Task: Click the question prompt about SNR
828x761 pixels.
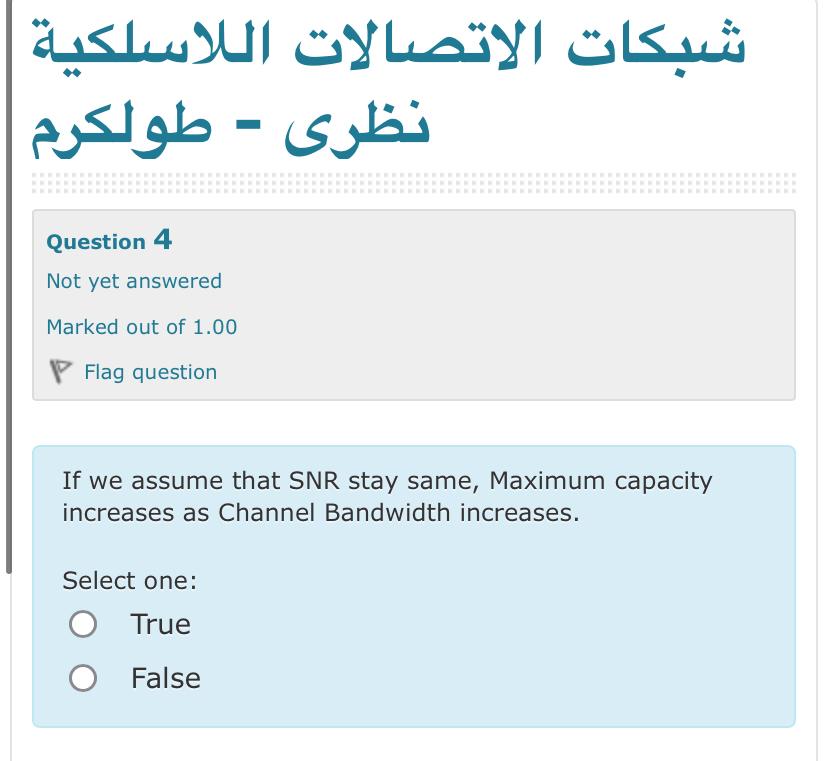Action: [387, 496]
